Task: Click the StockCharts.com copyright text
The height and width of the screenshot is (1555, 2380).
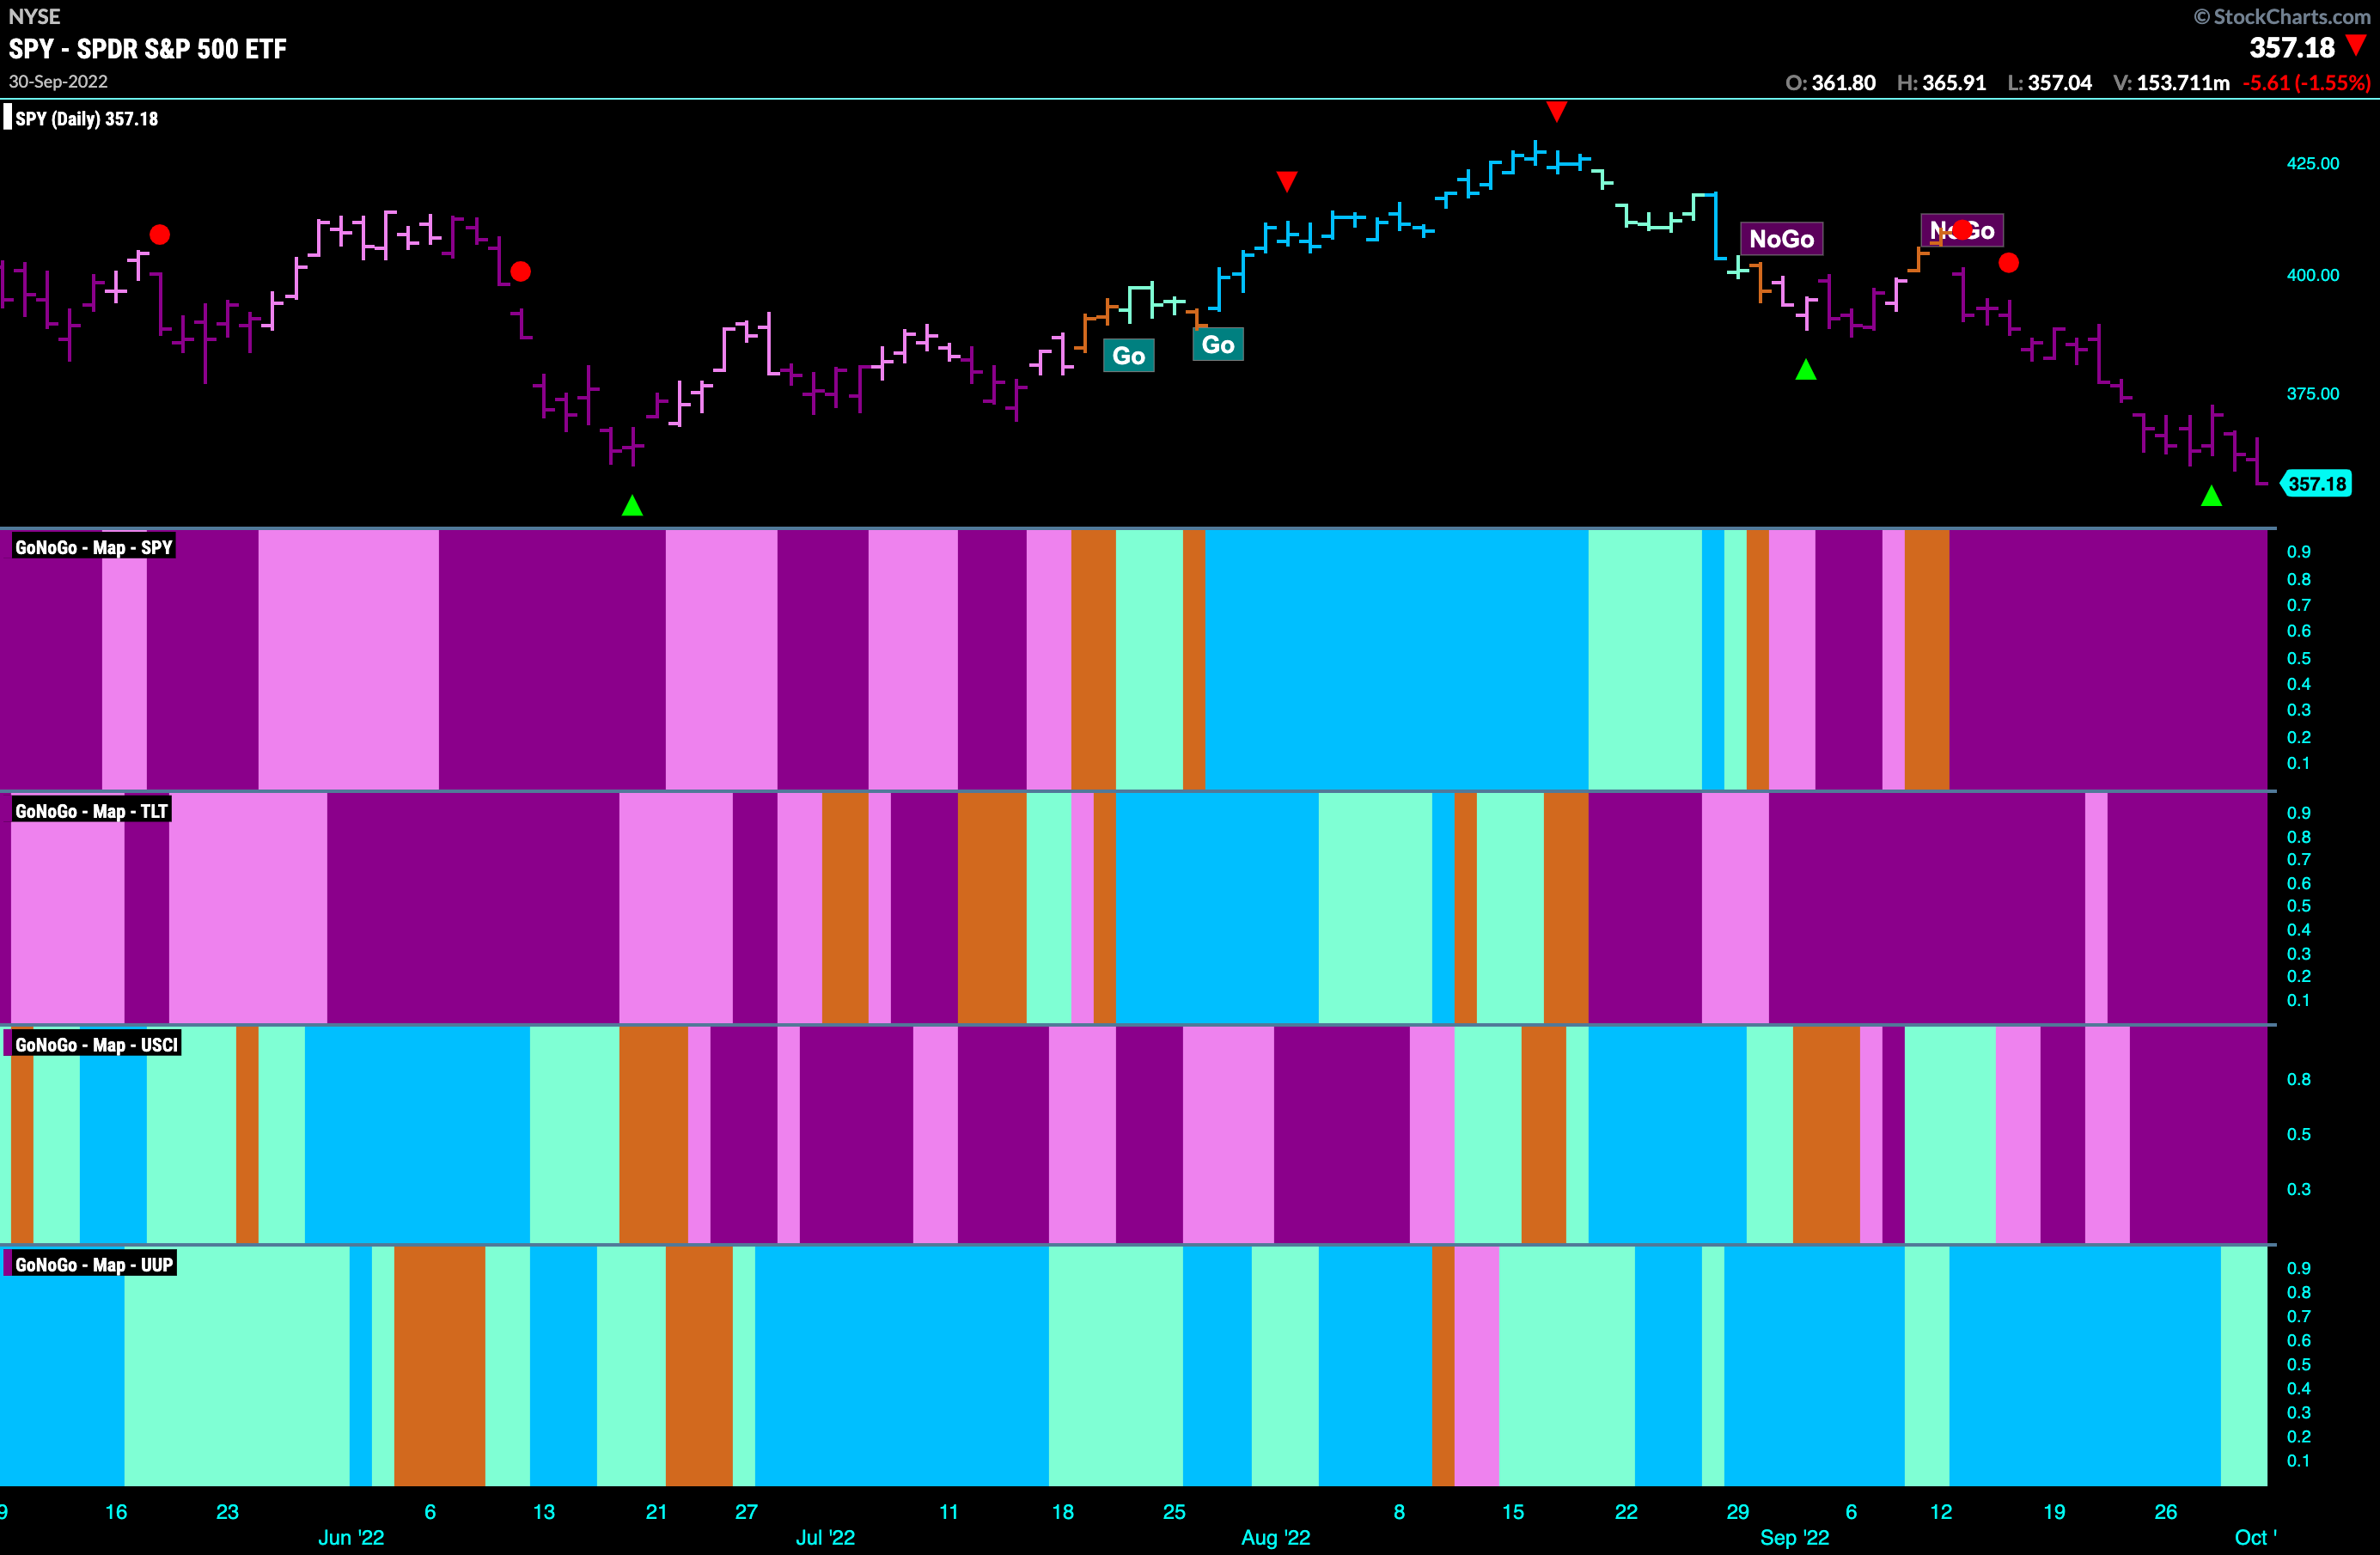Action: coord(2282,17)
